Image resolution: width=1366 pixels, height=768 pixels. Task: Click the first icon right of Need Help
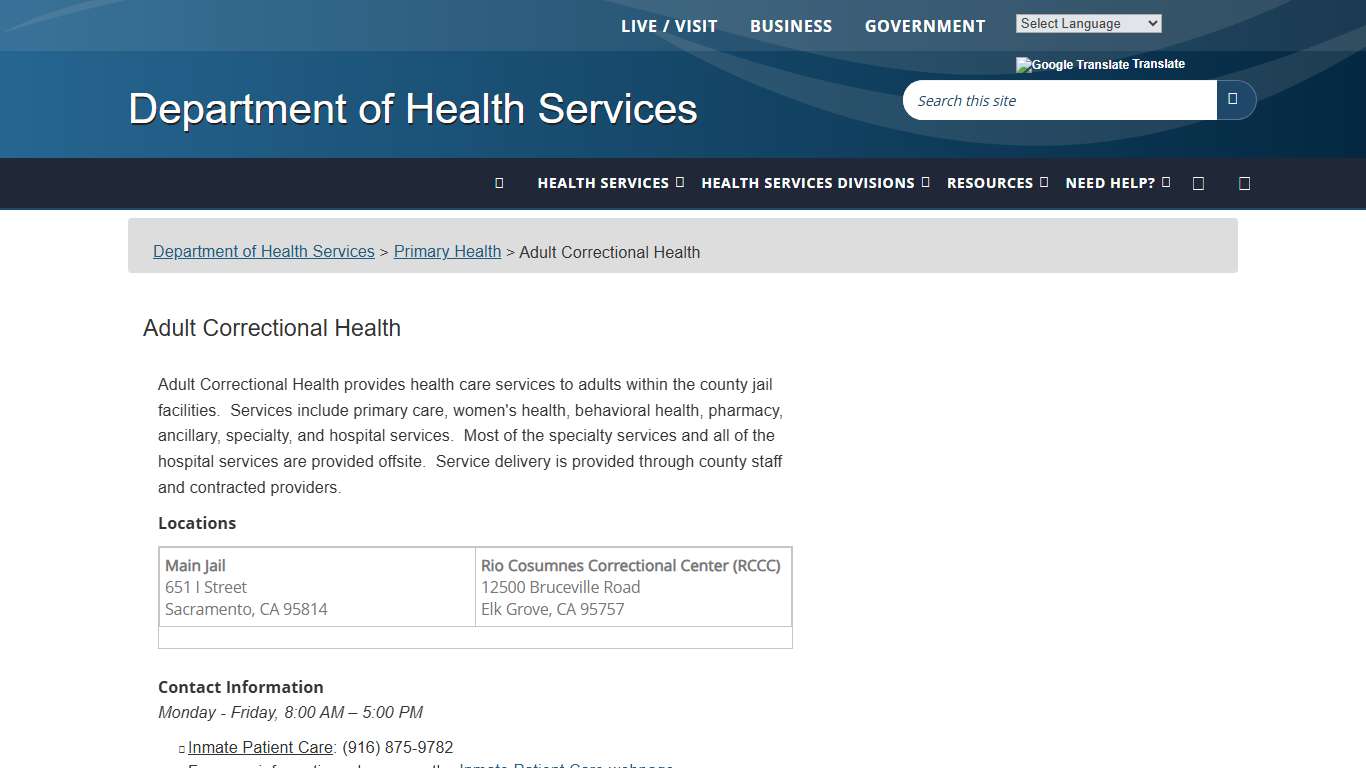(1198, 183)
